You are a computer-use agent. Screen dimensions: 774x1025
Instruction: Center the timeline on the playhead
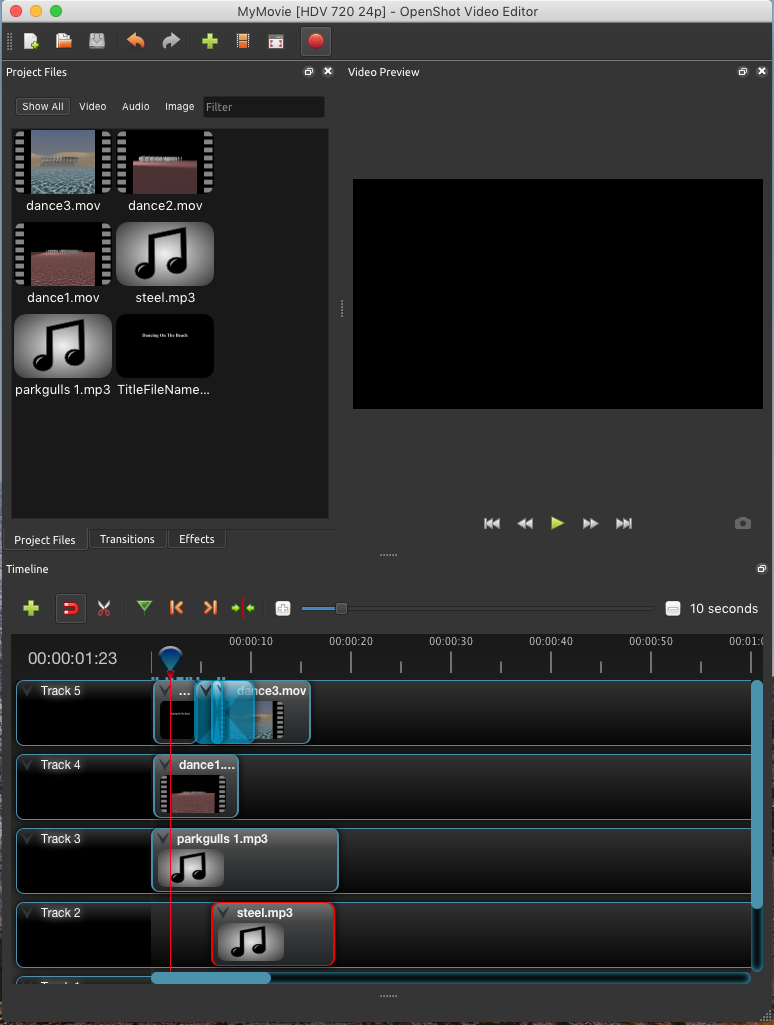pos(243,608)
